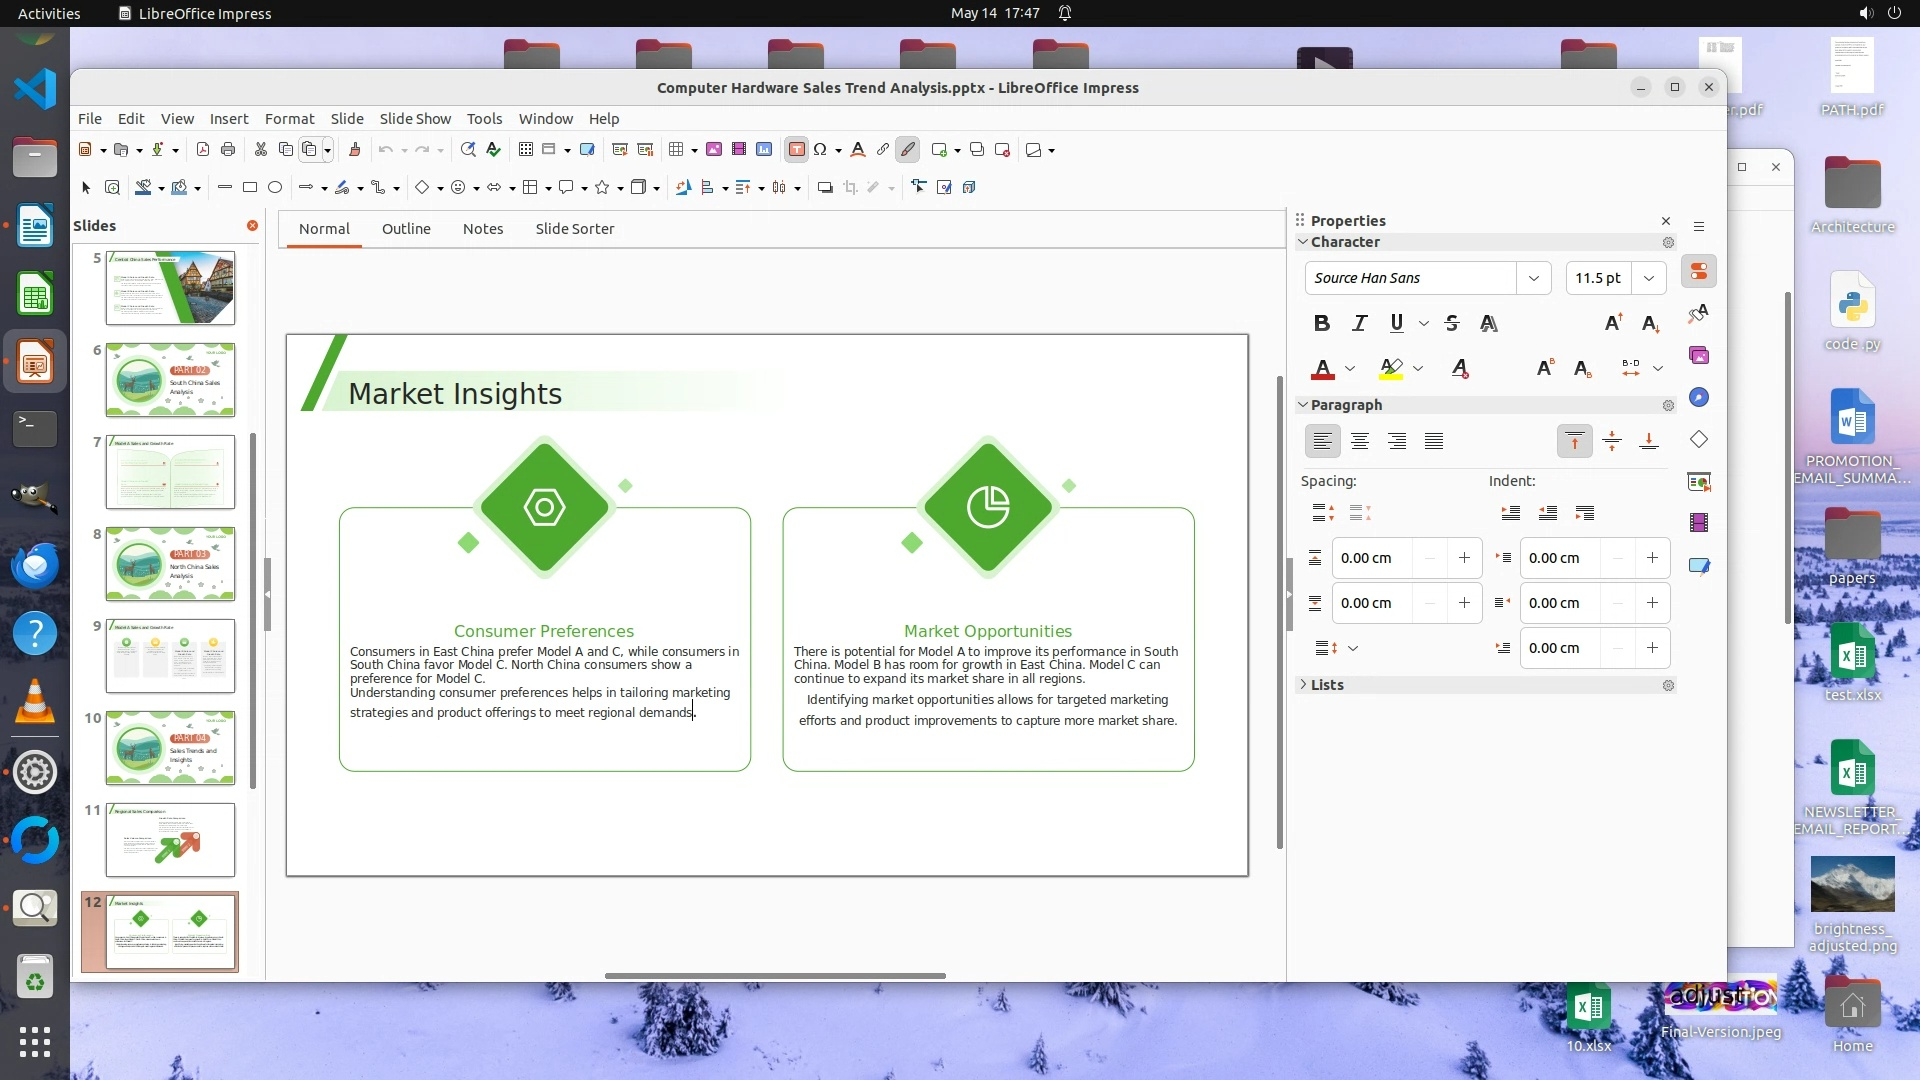
Task: Expand the Lists section
Action: tap(1326, 685)
